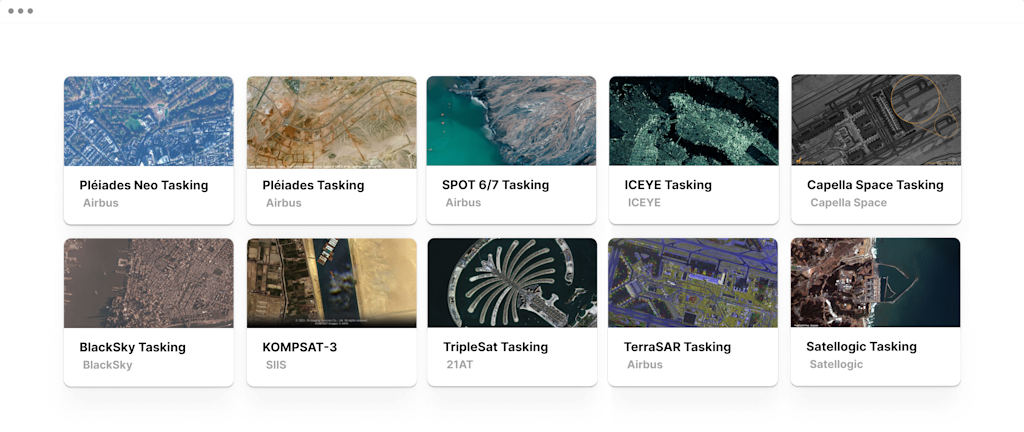
Task: Open the TripleSat Tasking palm island thumbnail
Action: coord(512,283)
